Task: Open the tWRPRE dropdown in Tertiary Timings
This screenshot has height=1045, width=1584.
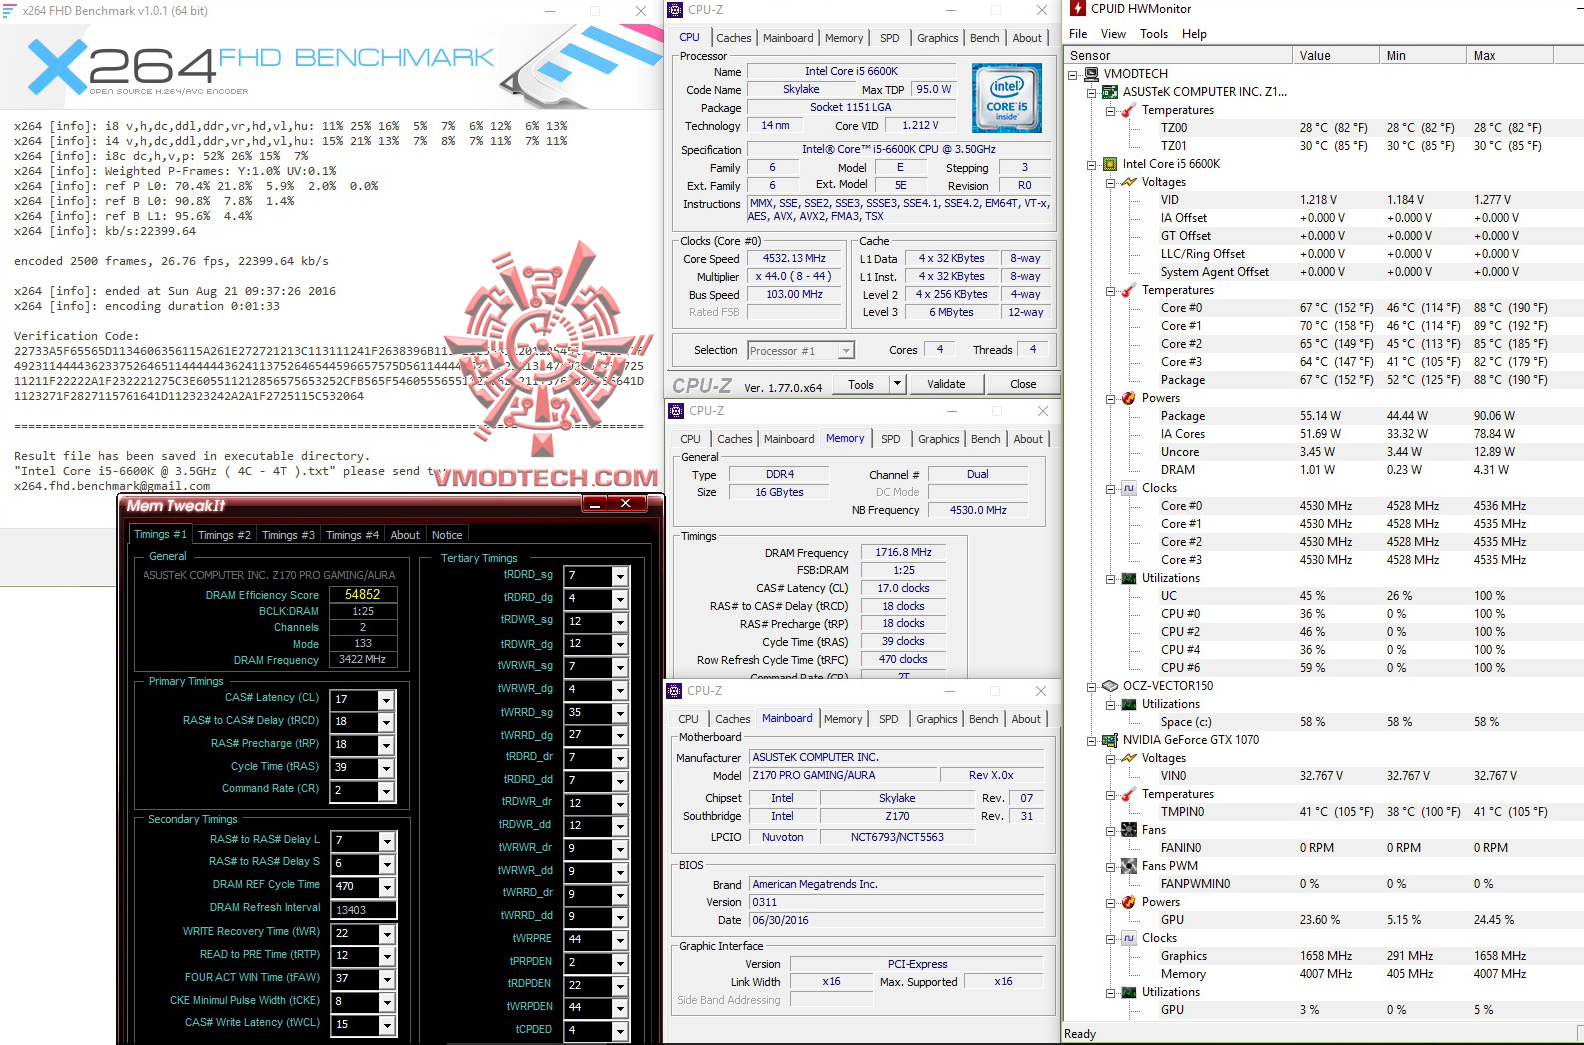Action: click(620, 940)
